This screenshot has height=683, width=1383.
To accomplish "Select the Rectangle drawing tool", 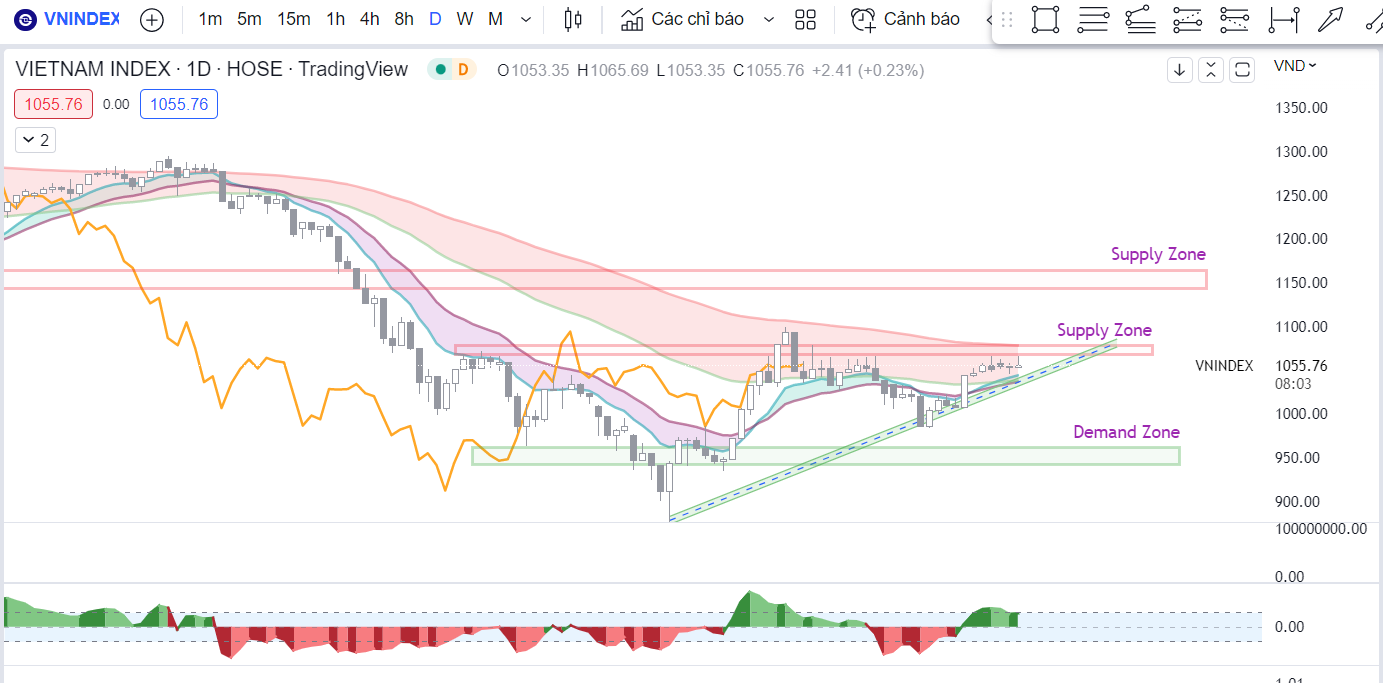I will pos(1045,19).
